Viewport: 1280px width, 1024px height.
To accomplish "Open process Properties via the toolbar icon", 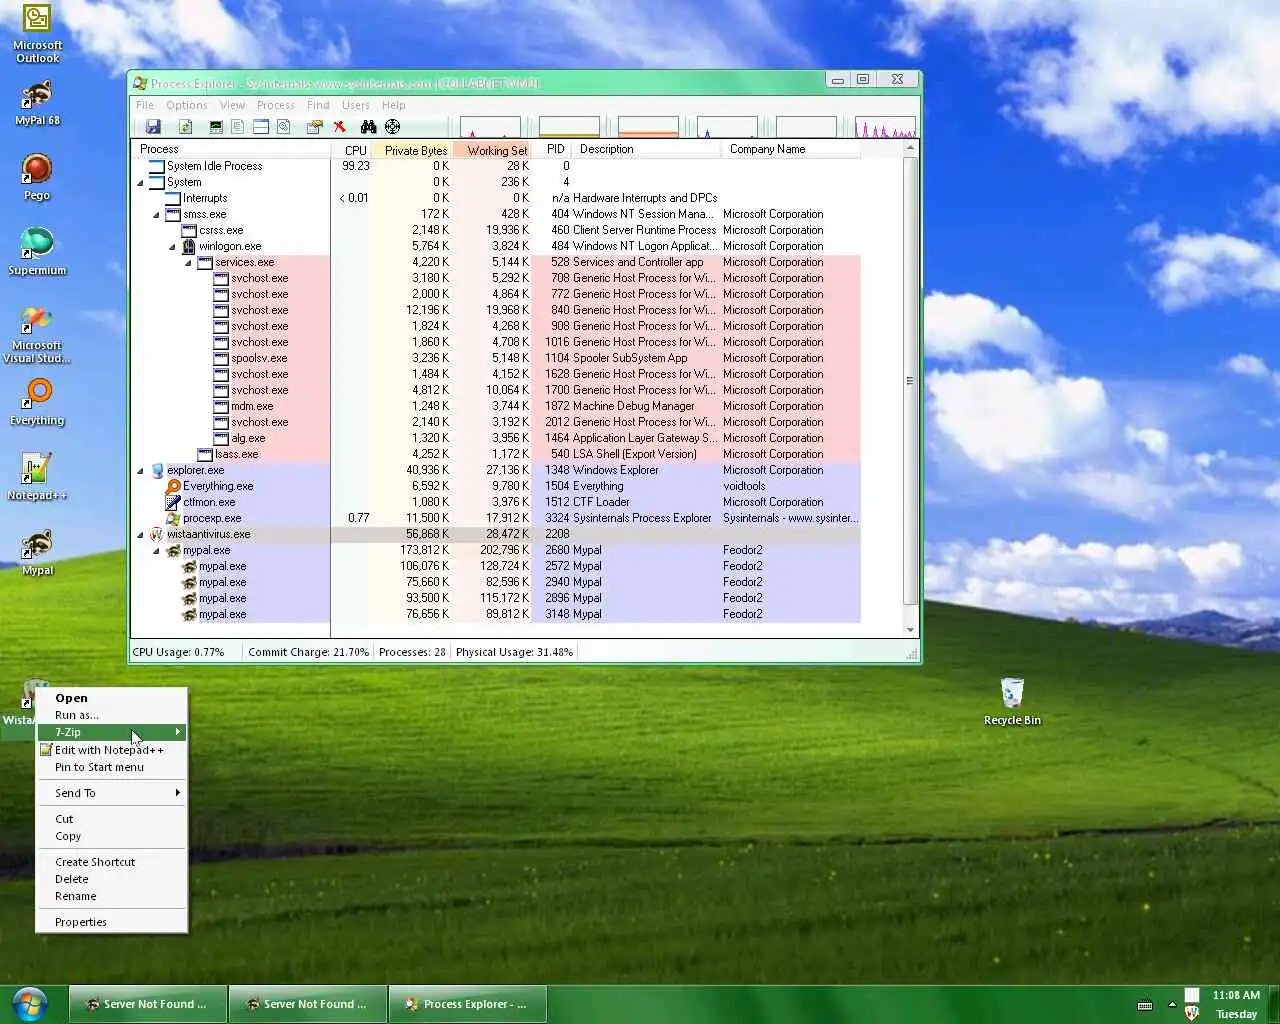I will [x=314, y=127].
